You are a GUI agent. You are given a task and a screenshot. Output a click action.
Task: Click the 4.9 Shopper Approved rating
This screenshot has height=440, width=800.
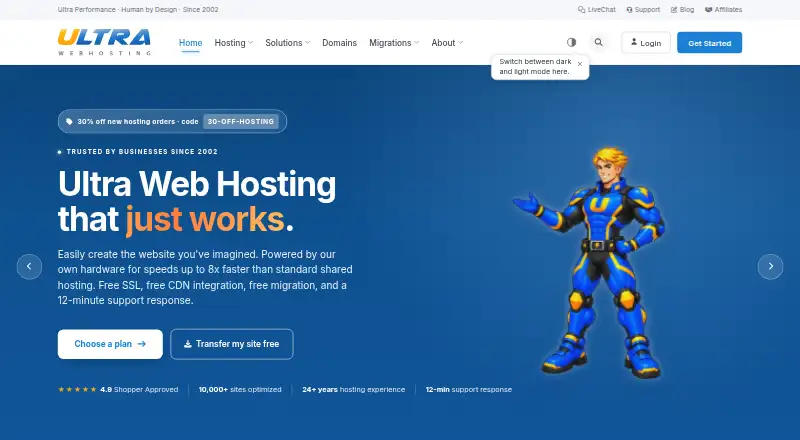[139, 389]
